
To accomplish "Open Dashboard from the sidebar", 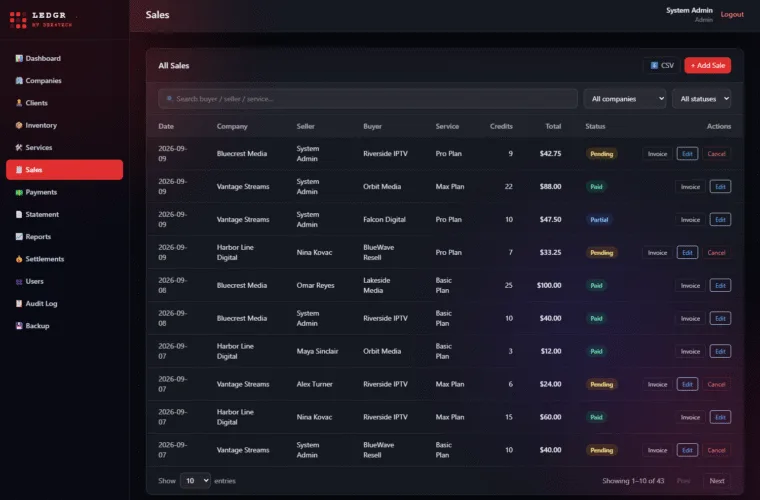I will pos(64,58).
